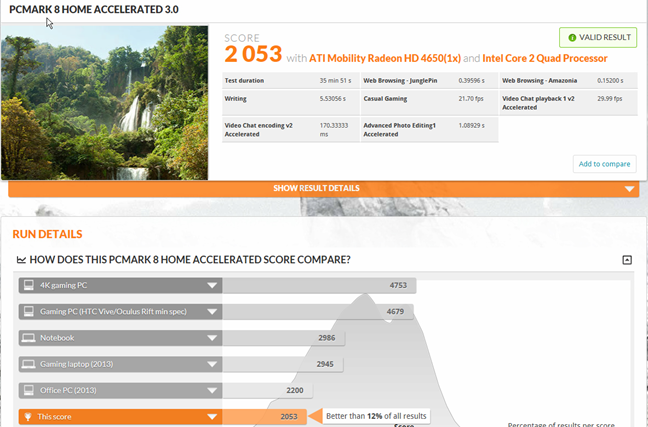Screen dimensions: 648x427
Task: Click the Video Chat encoding v2 Accelerated label
Action: pyautogui.click(x=258, y=130)
